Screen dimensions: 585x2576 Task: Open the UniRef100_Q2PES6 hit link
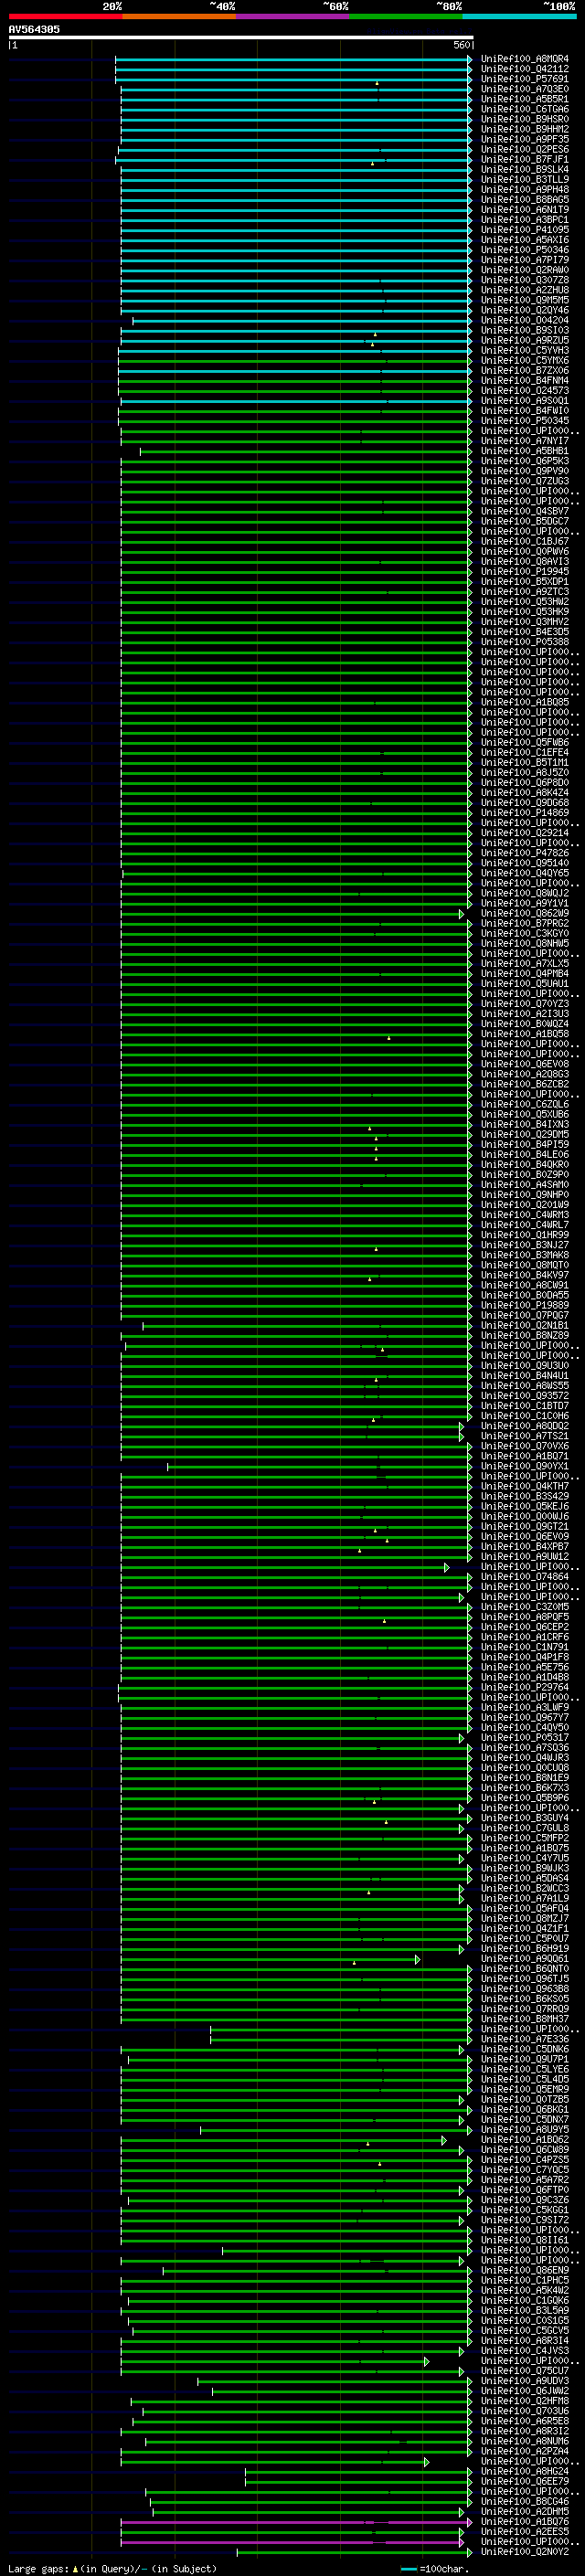(x=525, y=149)
